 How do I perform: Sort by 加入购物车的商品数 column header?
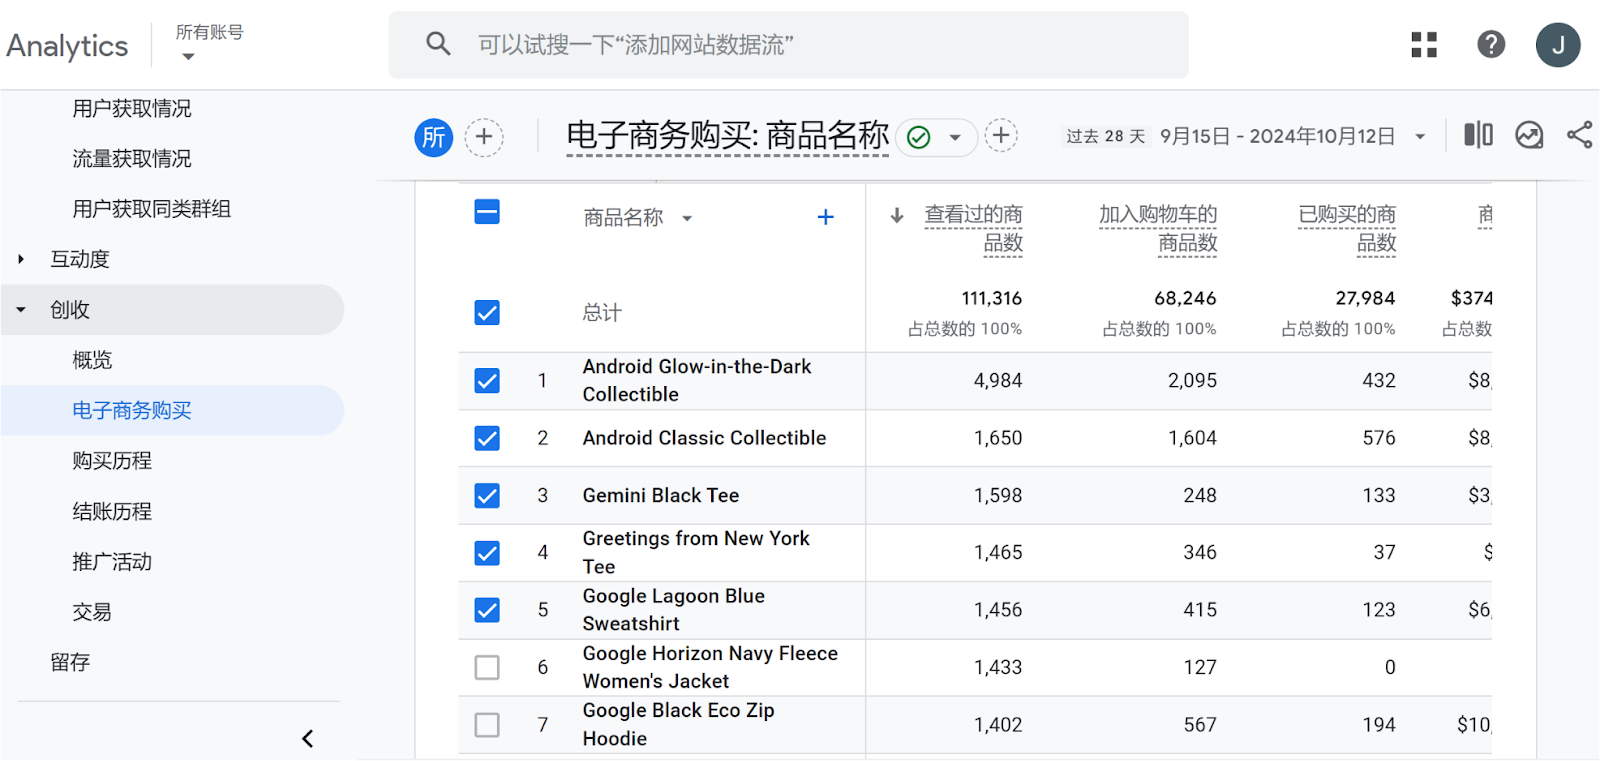tap(1158, 228)
